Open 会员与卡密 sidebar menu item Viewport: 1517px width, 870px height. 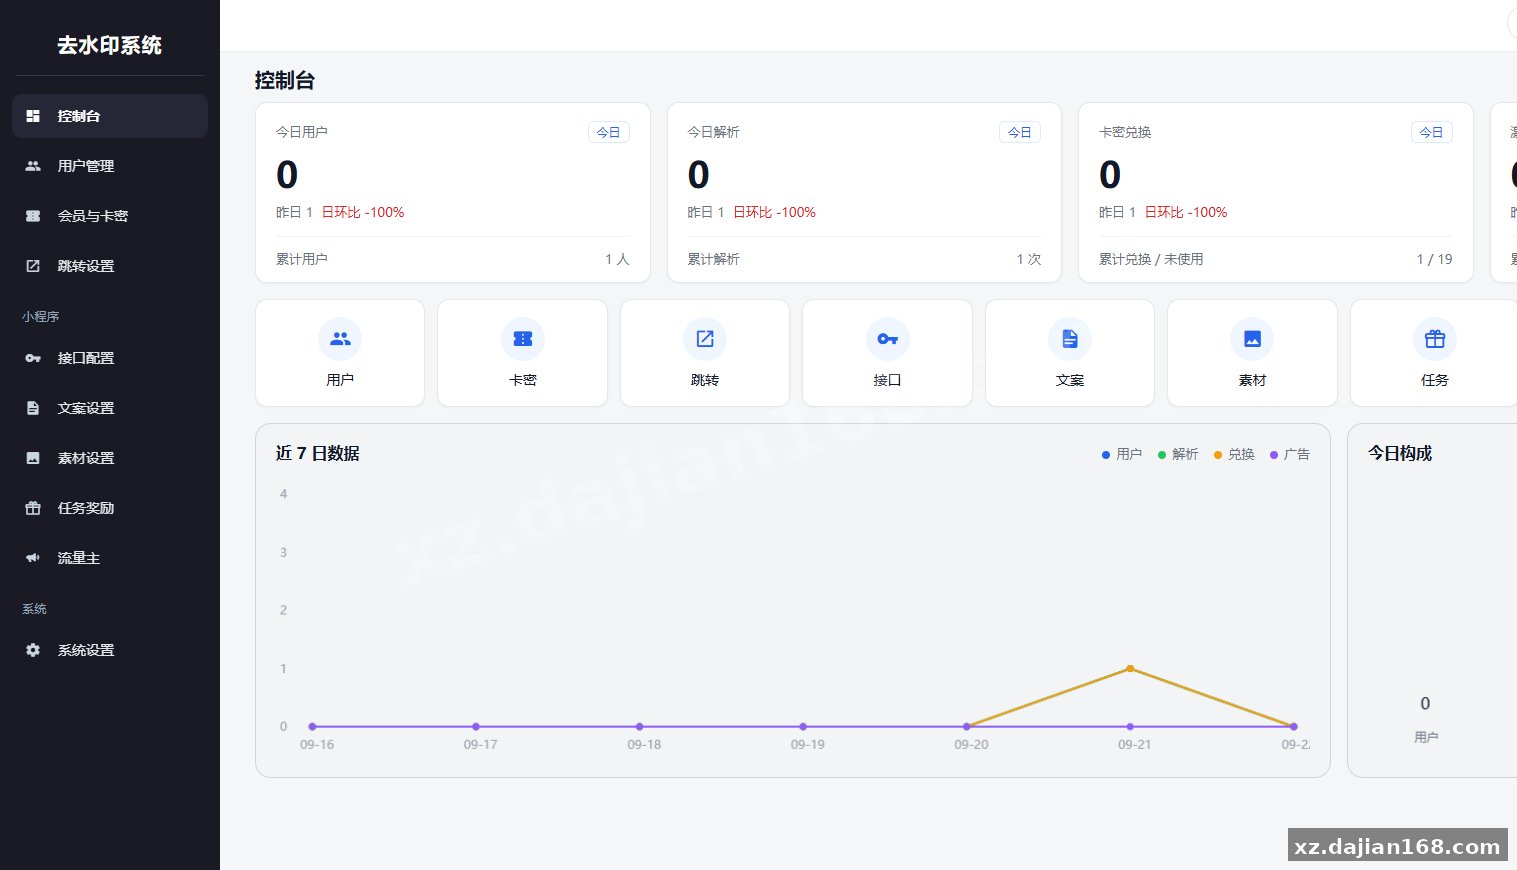click(x=110, y=216)
